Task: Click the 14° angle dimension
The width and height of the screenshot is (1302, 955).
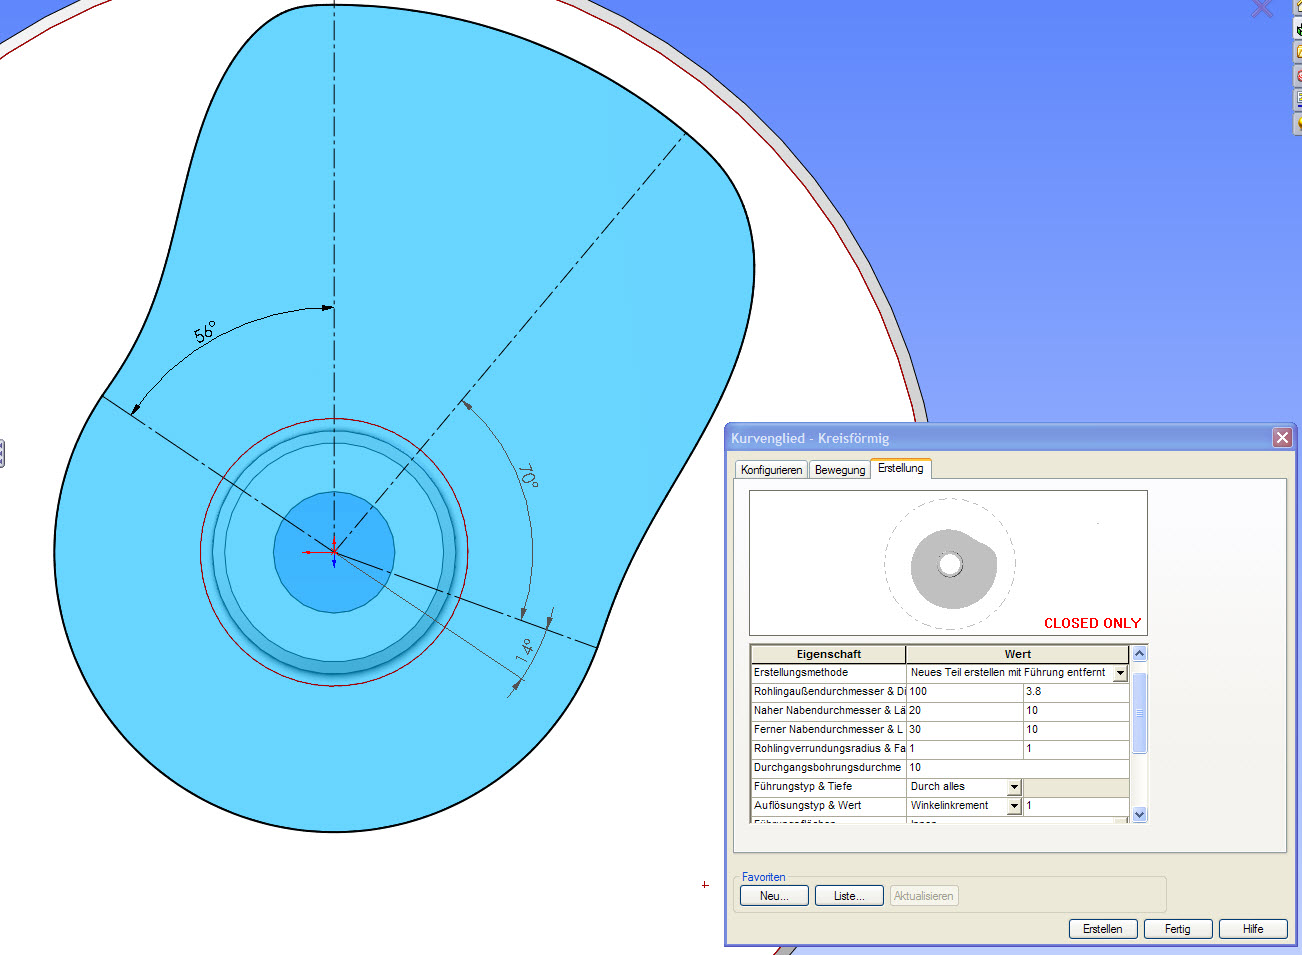Action: 524,651
